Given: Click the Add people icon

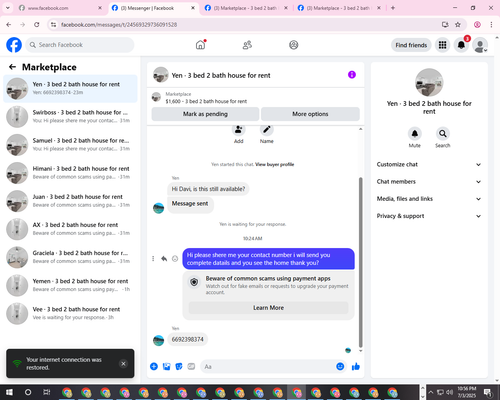Looking at the screenshot, I should coord(238,130).
